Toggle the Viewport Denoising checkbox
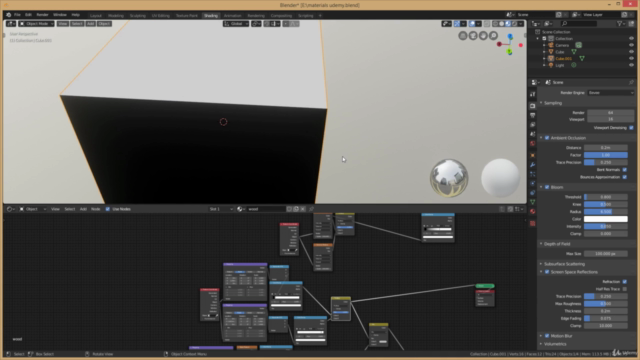 pyautogui.click(x=631, y=128)
